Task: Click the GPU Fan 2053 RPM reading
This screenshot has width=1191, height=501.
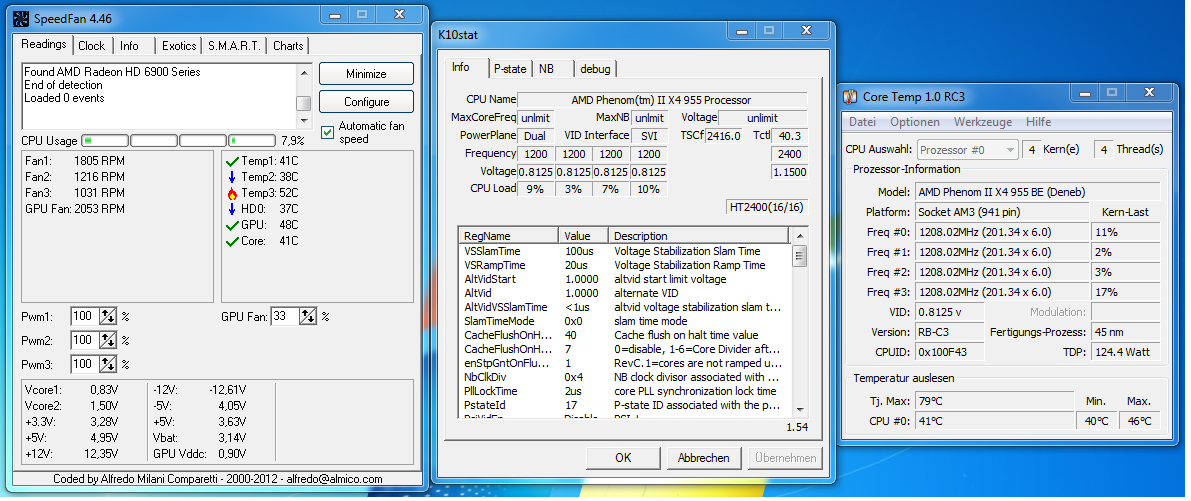Action: click(x=74, y=209)
